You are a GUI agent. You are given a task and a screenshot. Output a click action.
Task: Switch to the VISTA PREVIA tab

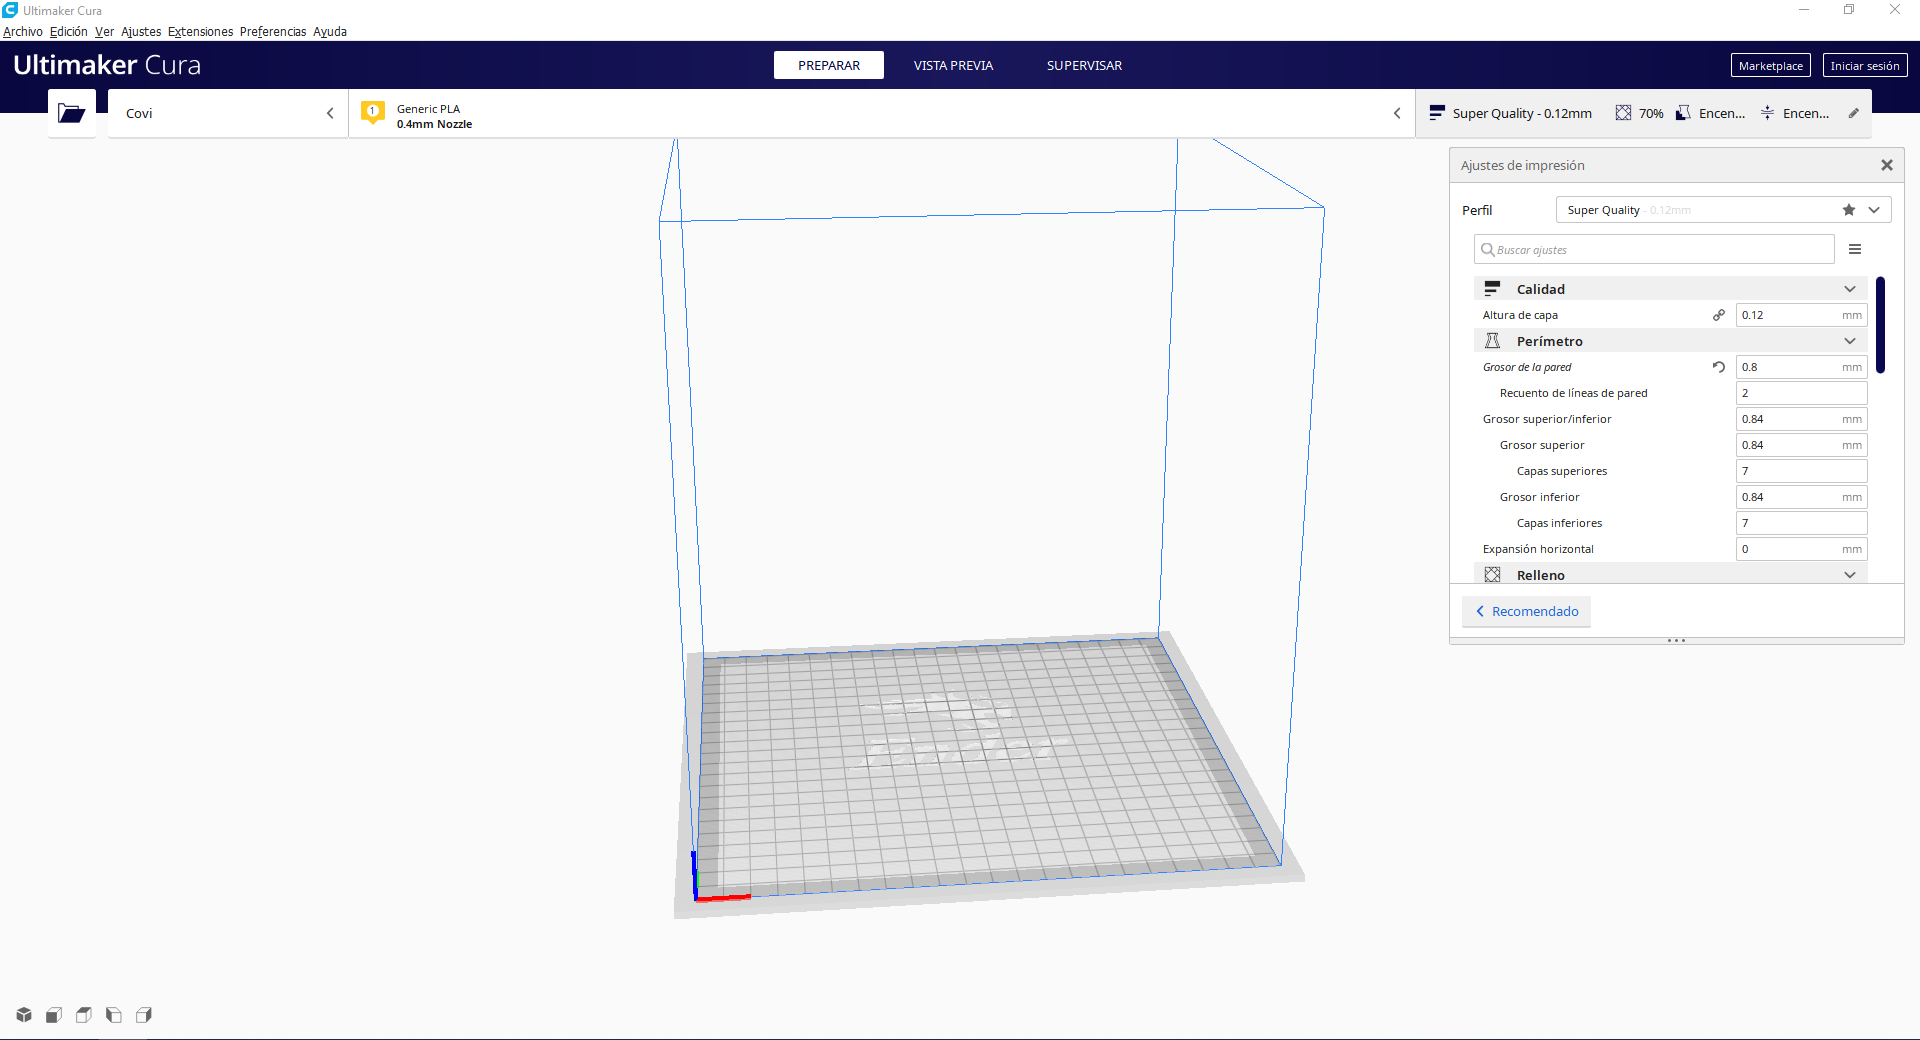(953, 65)
